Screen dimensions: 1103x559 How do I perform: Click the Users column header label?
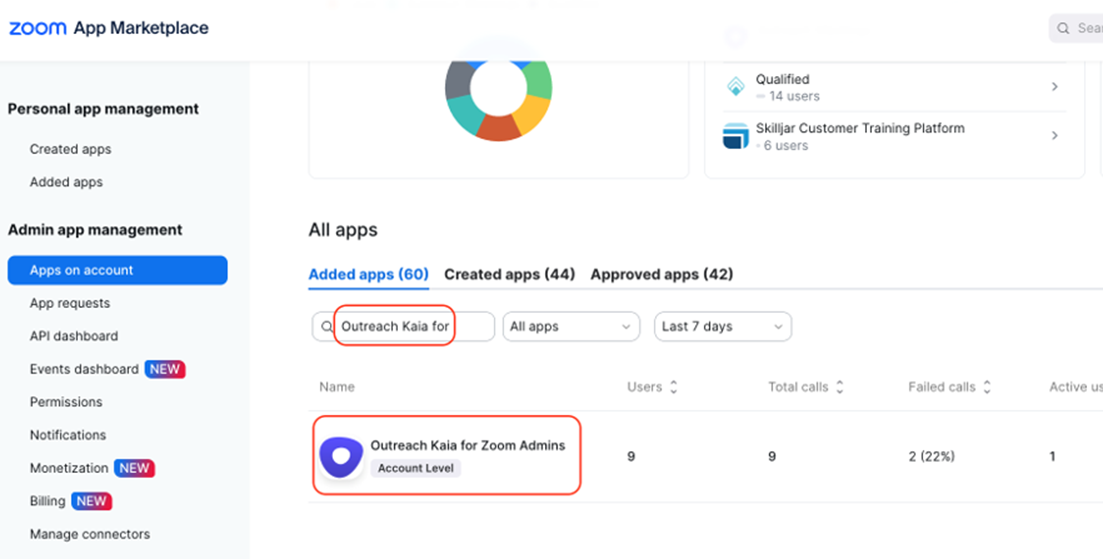[644, 387]
